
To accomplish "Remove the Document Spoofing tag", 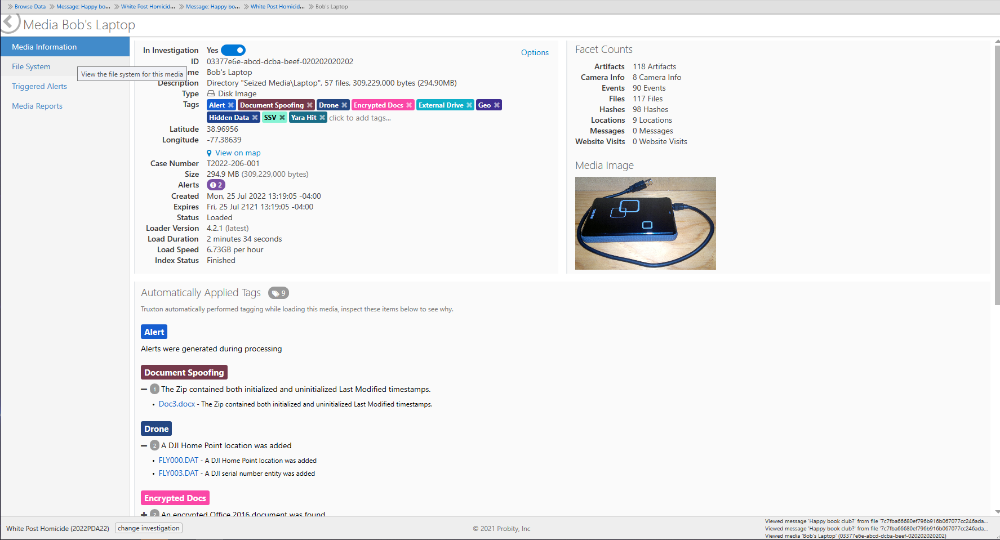I will click(x=310, y=105).
